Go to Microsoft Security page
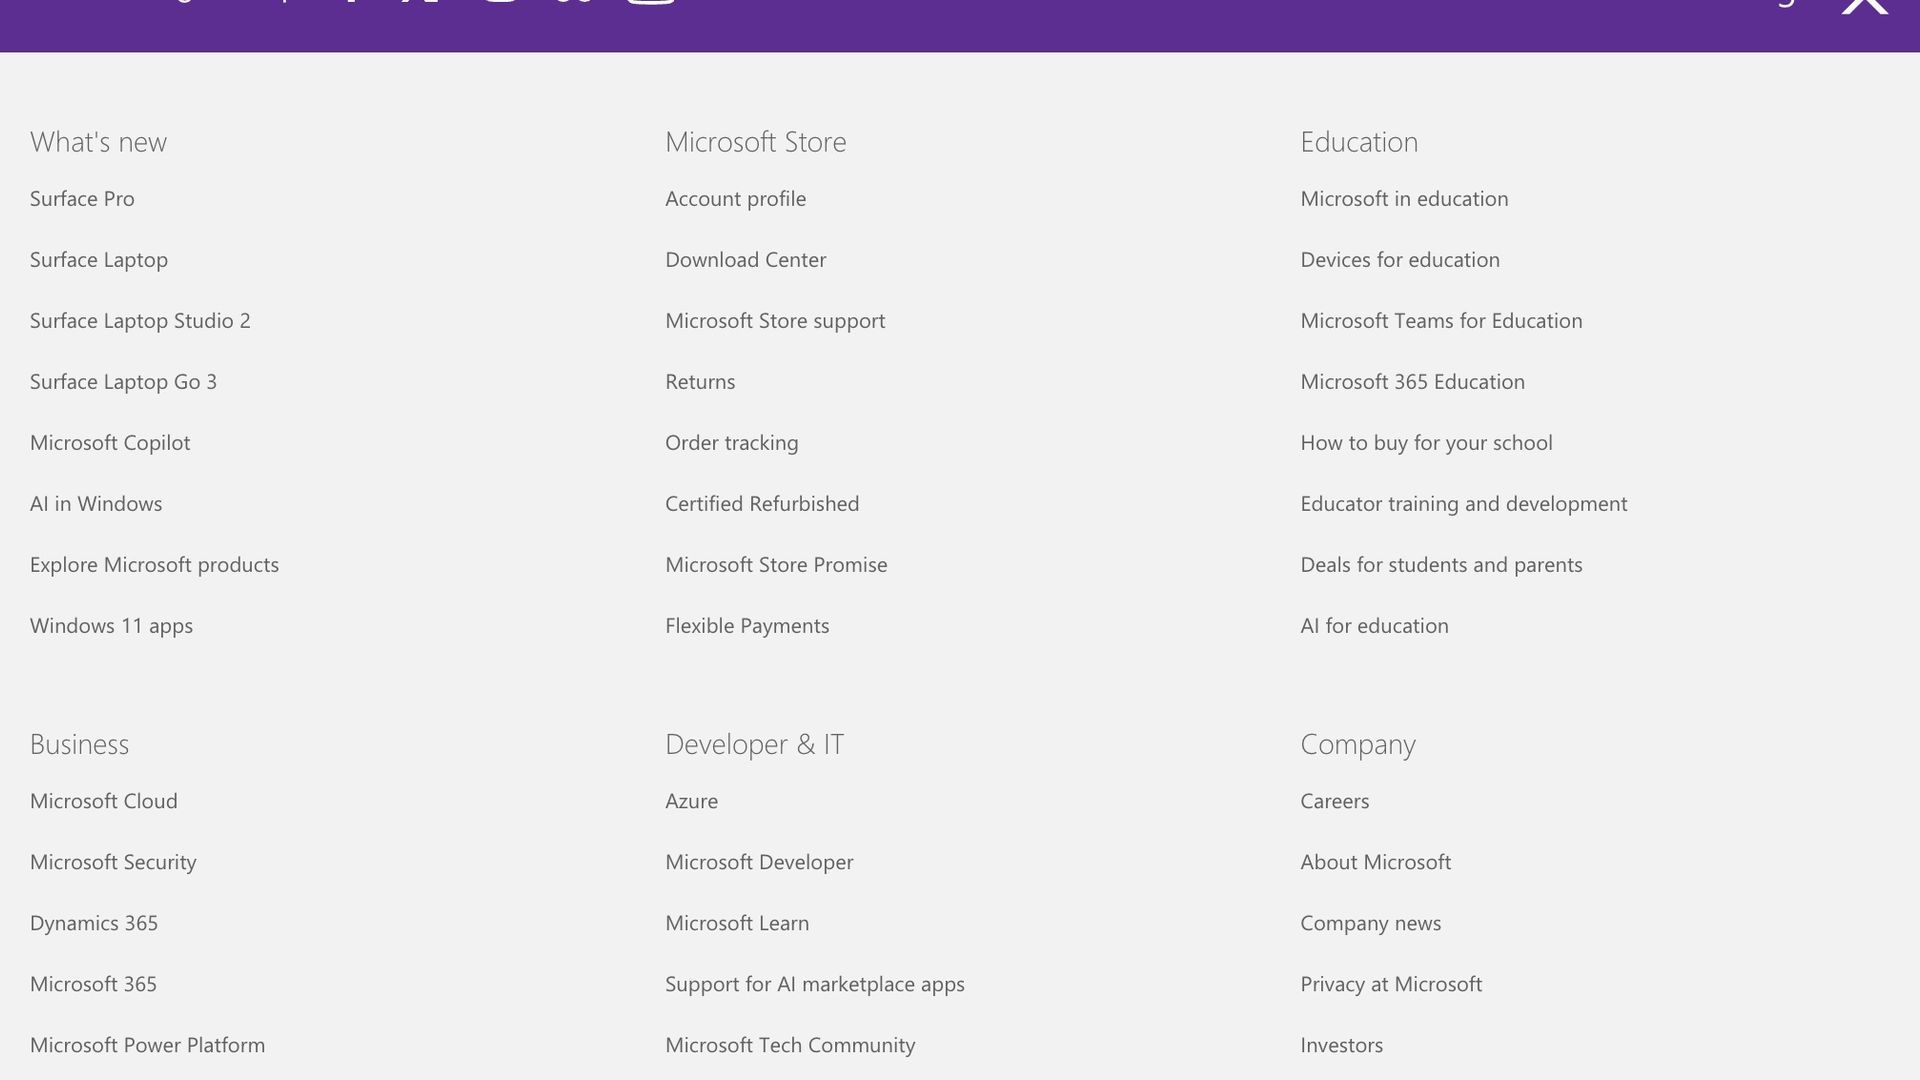 coord(113,862)
